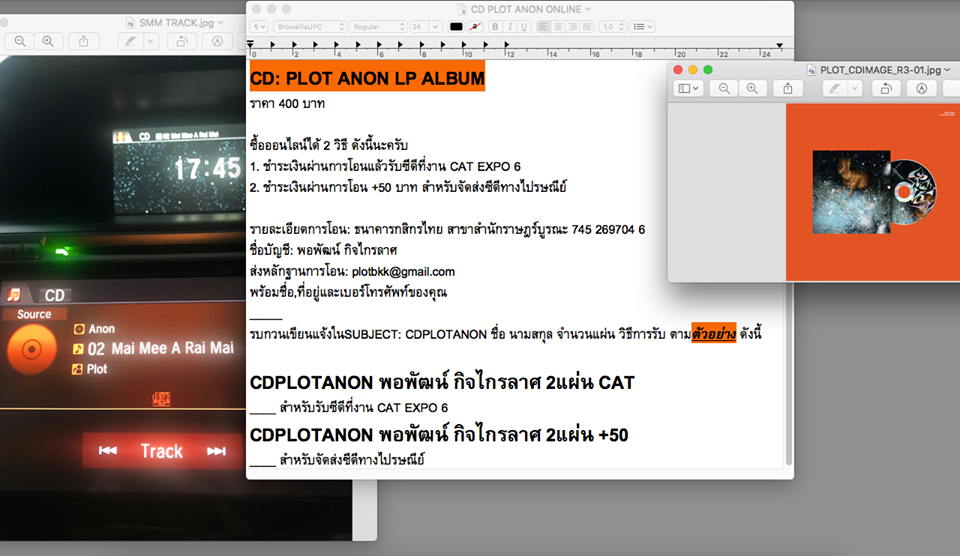
Task: Click CD PLOT ANON ONLINE document icon
Action: click(x=462, y=9)
